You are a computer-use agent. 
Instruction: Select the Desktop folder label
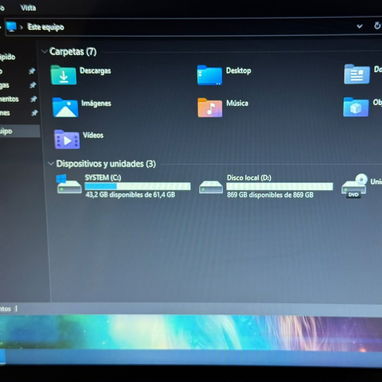239,71
